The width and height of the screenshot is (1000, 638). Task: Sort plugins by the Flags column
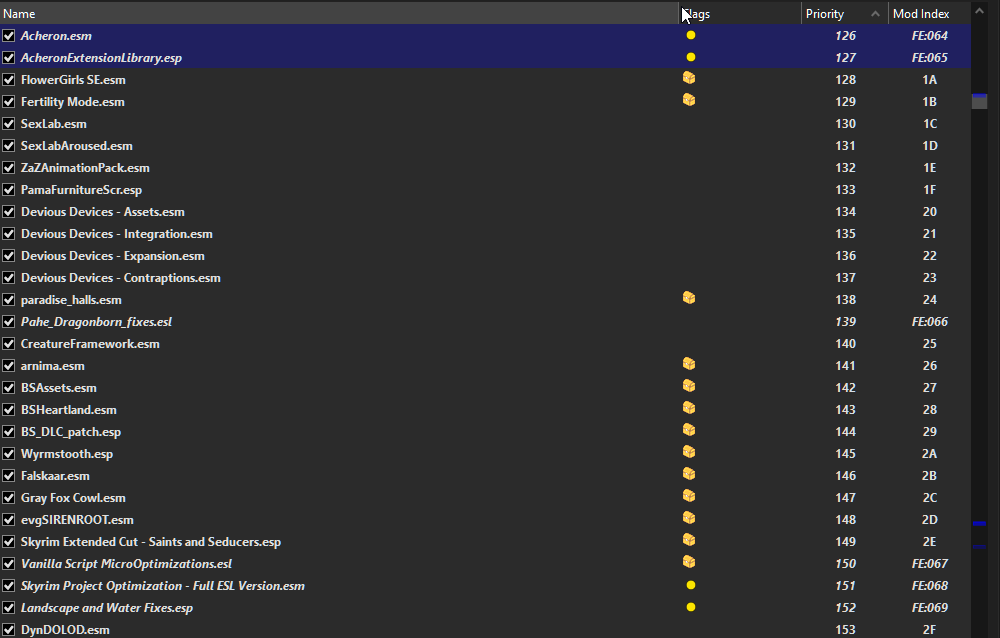tap(740, 13)
